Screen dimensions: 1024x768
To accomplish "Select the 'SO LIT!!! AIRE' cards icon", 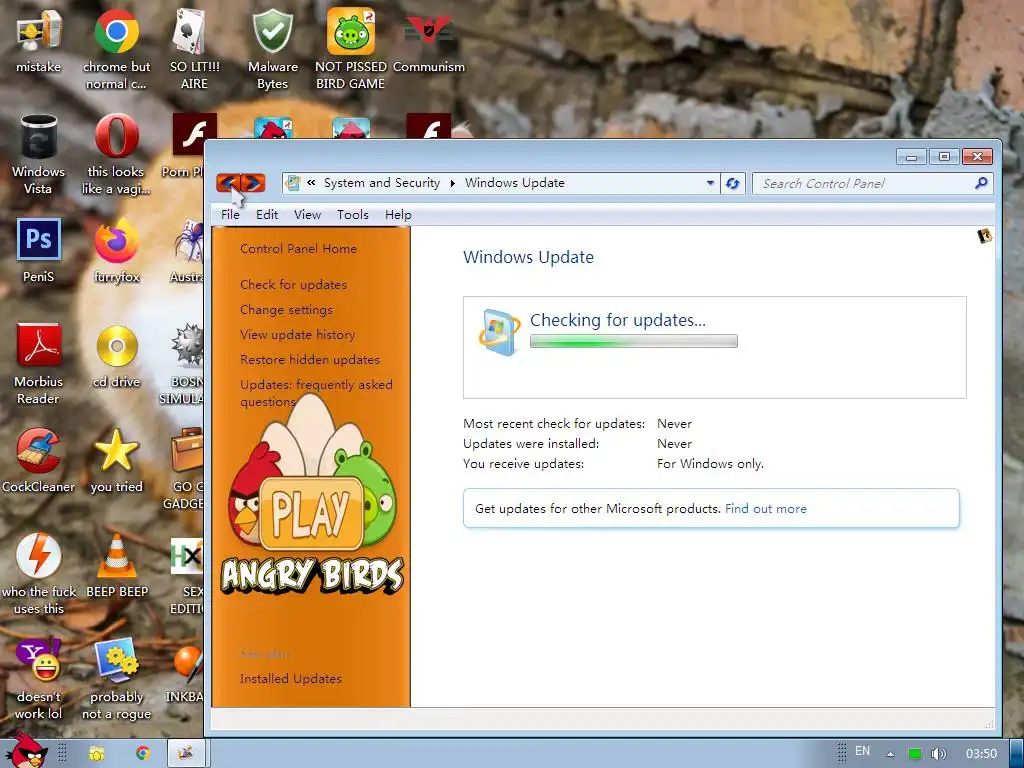I will [x=194, y=49].
